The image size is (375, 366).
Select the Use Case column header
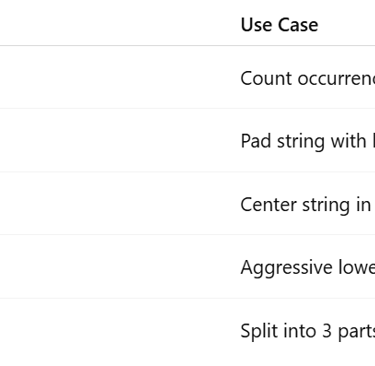pyautogui.click(x=279, y=25)
